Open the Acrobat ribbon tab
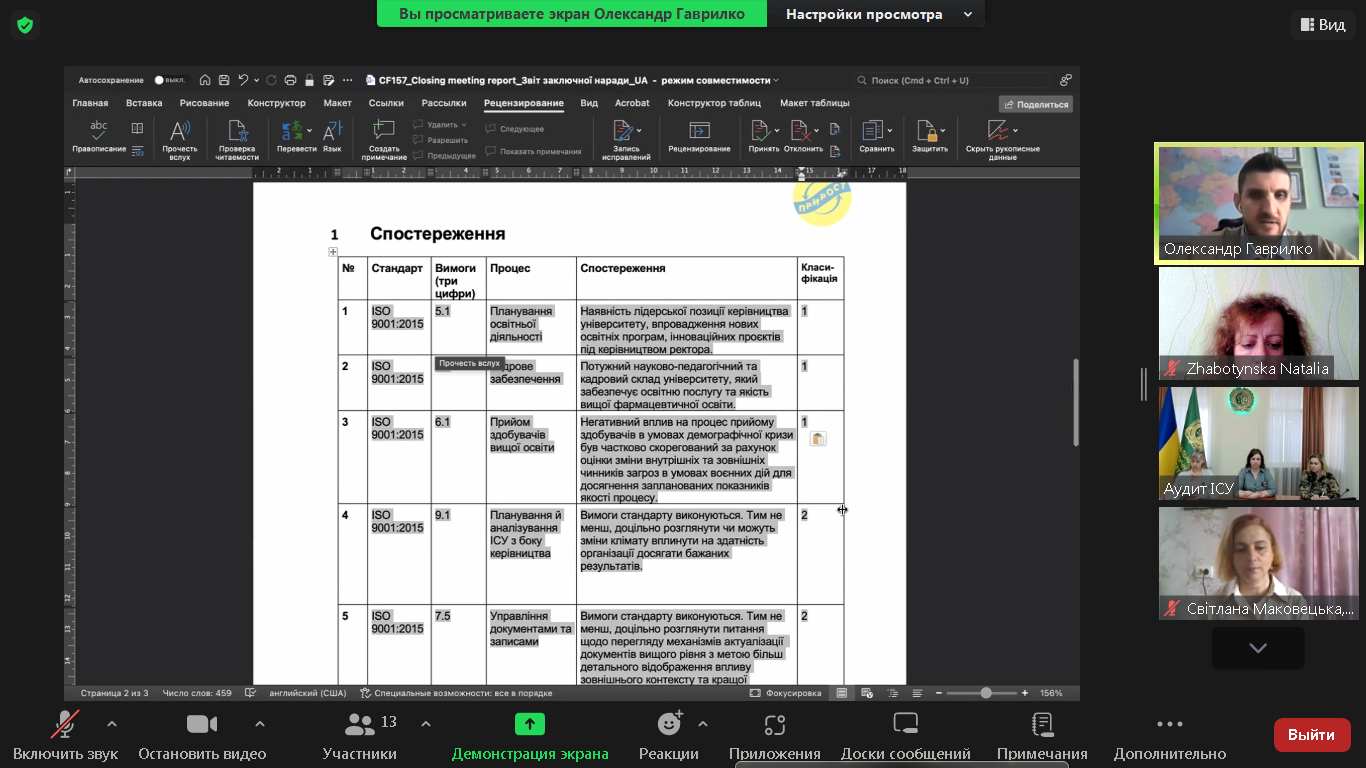The image size is (1366, 768). point(632,103)
